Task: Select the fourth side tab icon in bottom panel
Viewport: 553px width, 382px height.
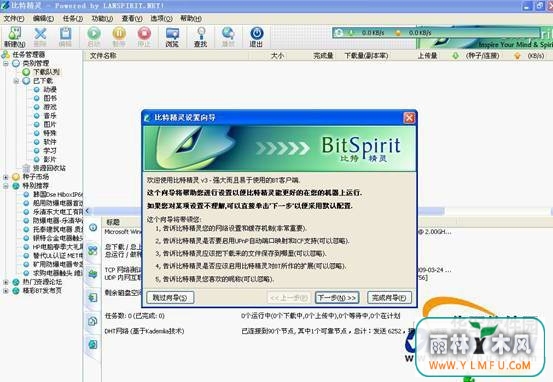Action: coord(93,298)
